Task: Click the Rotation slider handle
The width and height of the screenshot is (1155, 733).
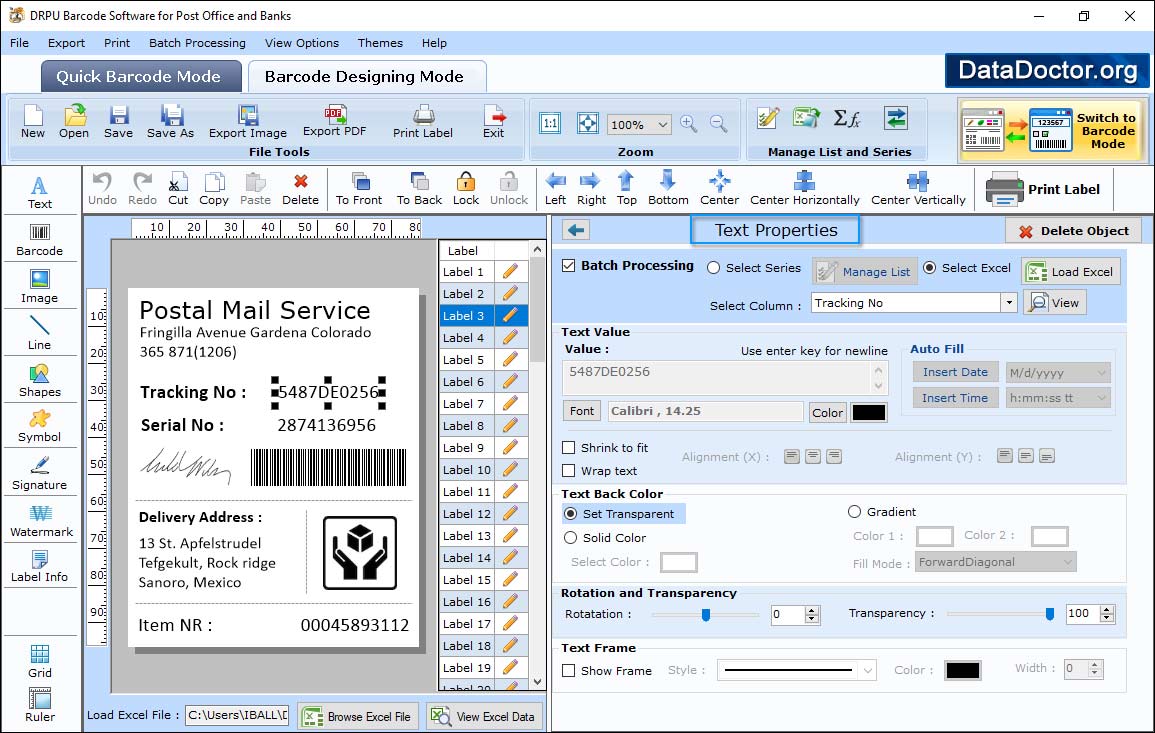Action: [x=706, y=614]
